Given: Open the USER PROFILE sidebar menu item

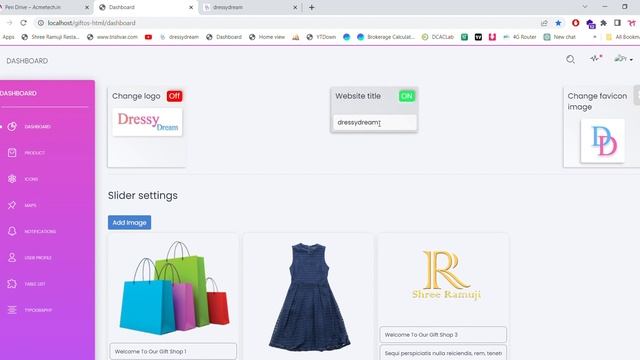Looking at the screenshot, I should tap(38, 258).
